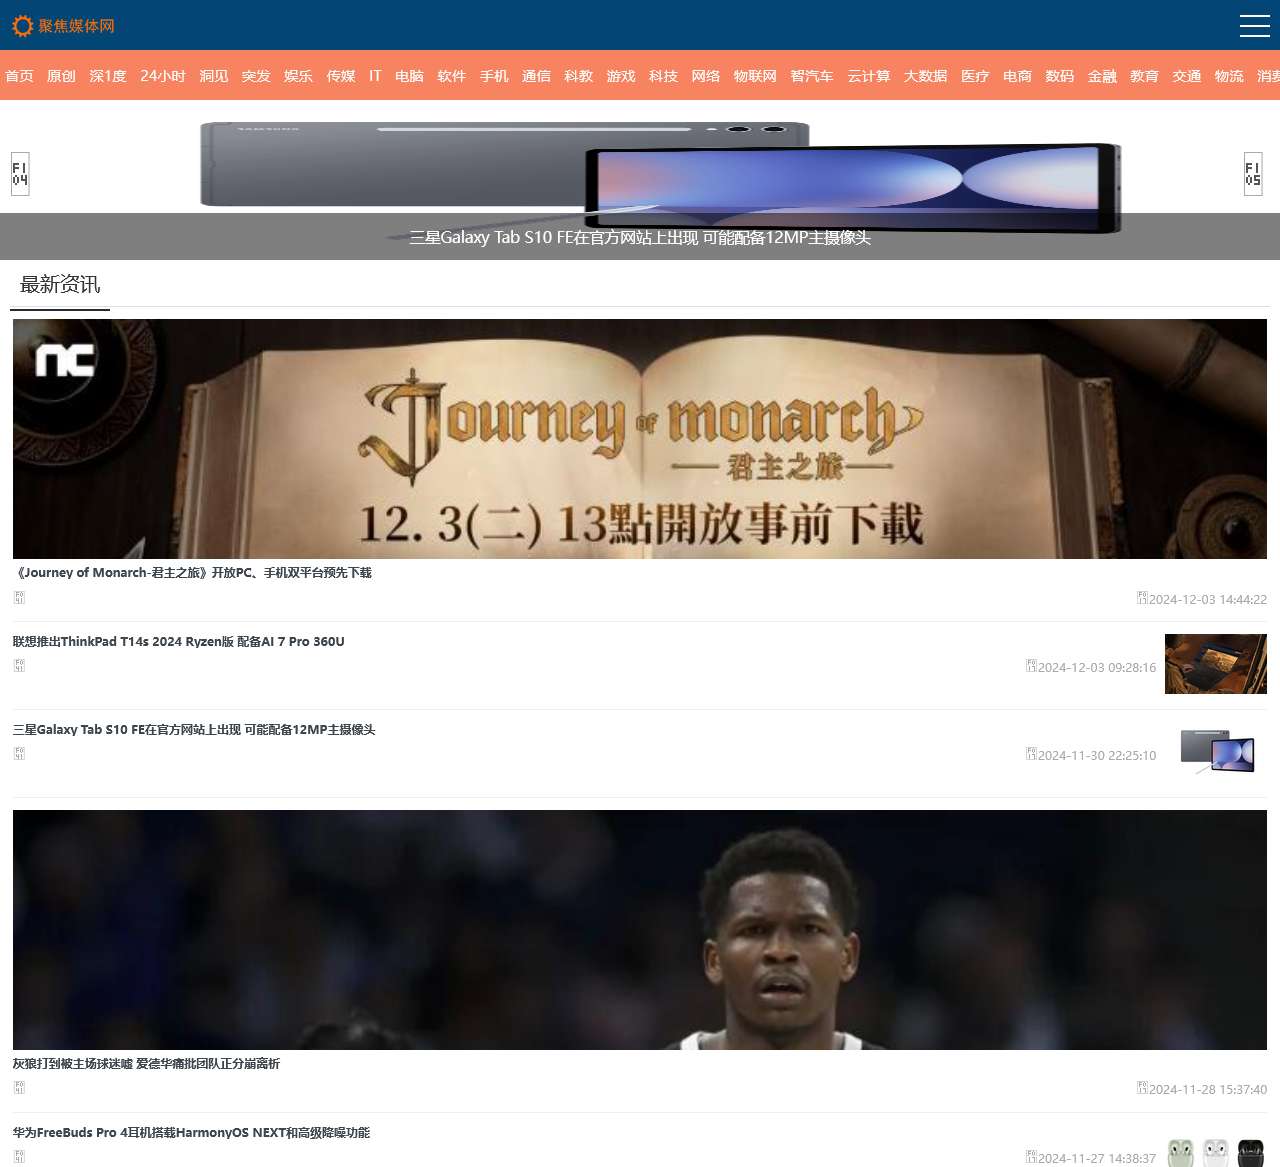1280x1167 pixels.
Task: Click clock icon beside 2024-11-28 15:37:40
Action: click(x=1142, y=1088)
